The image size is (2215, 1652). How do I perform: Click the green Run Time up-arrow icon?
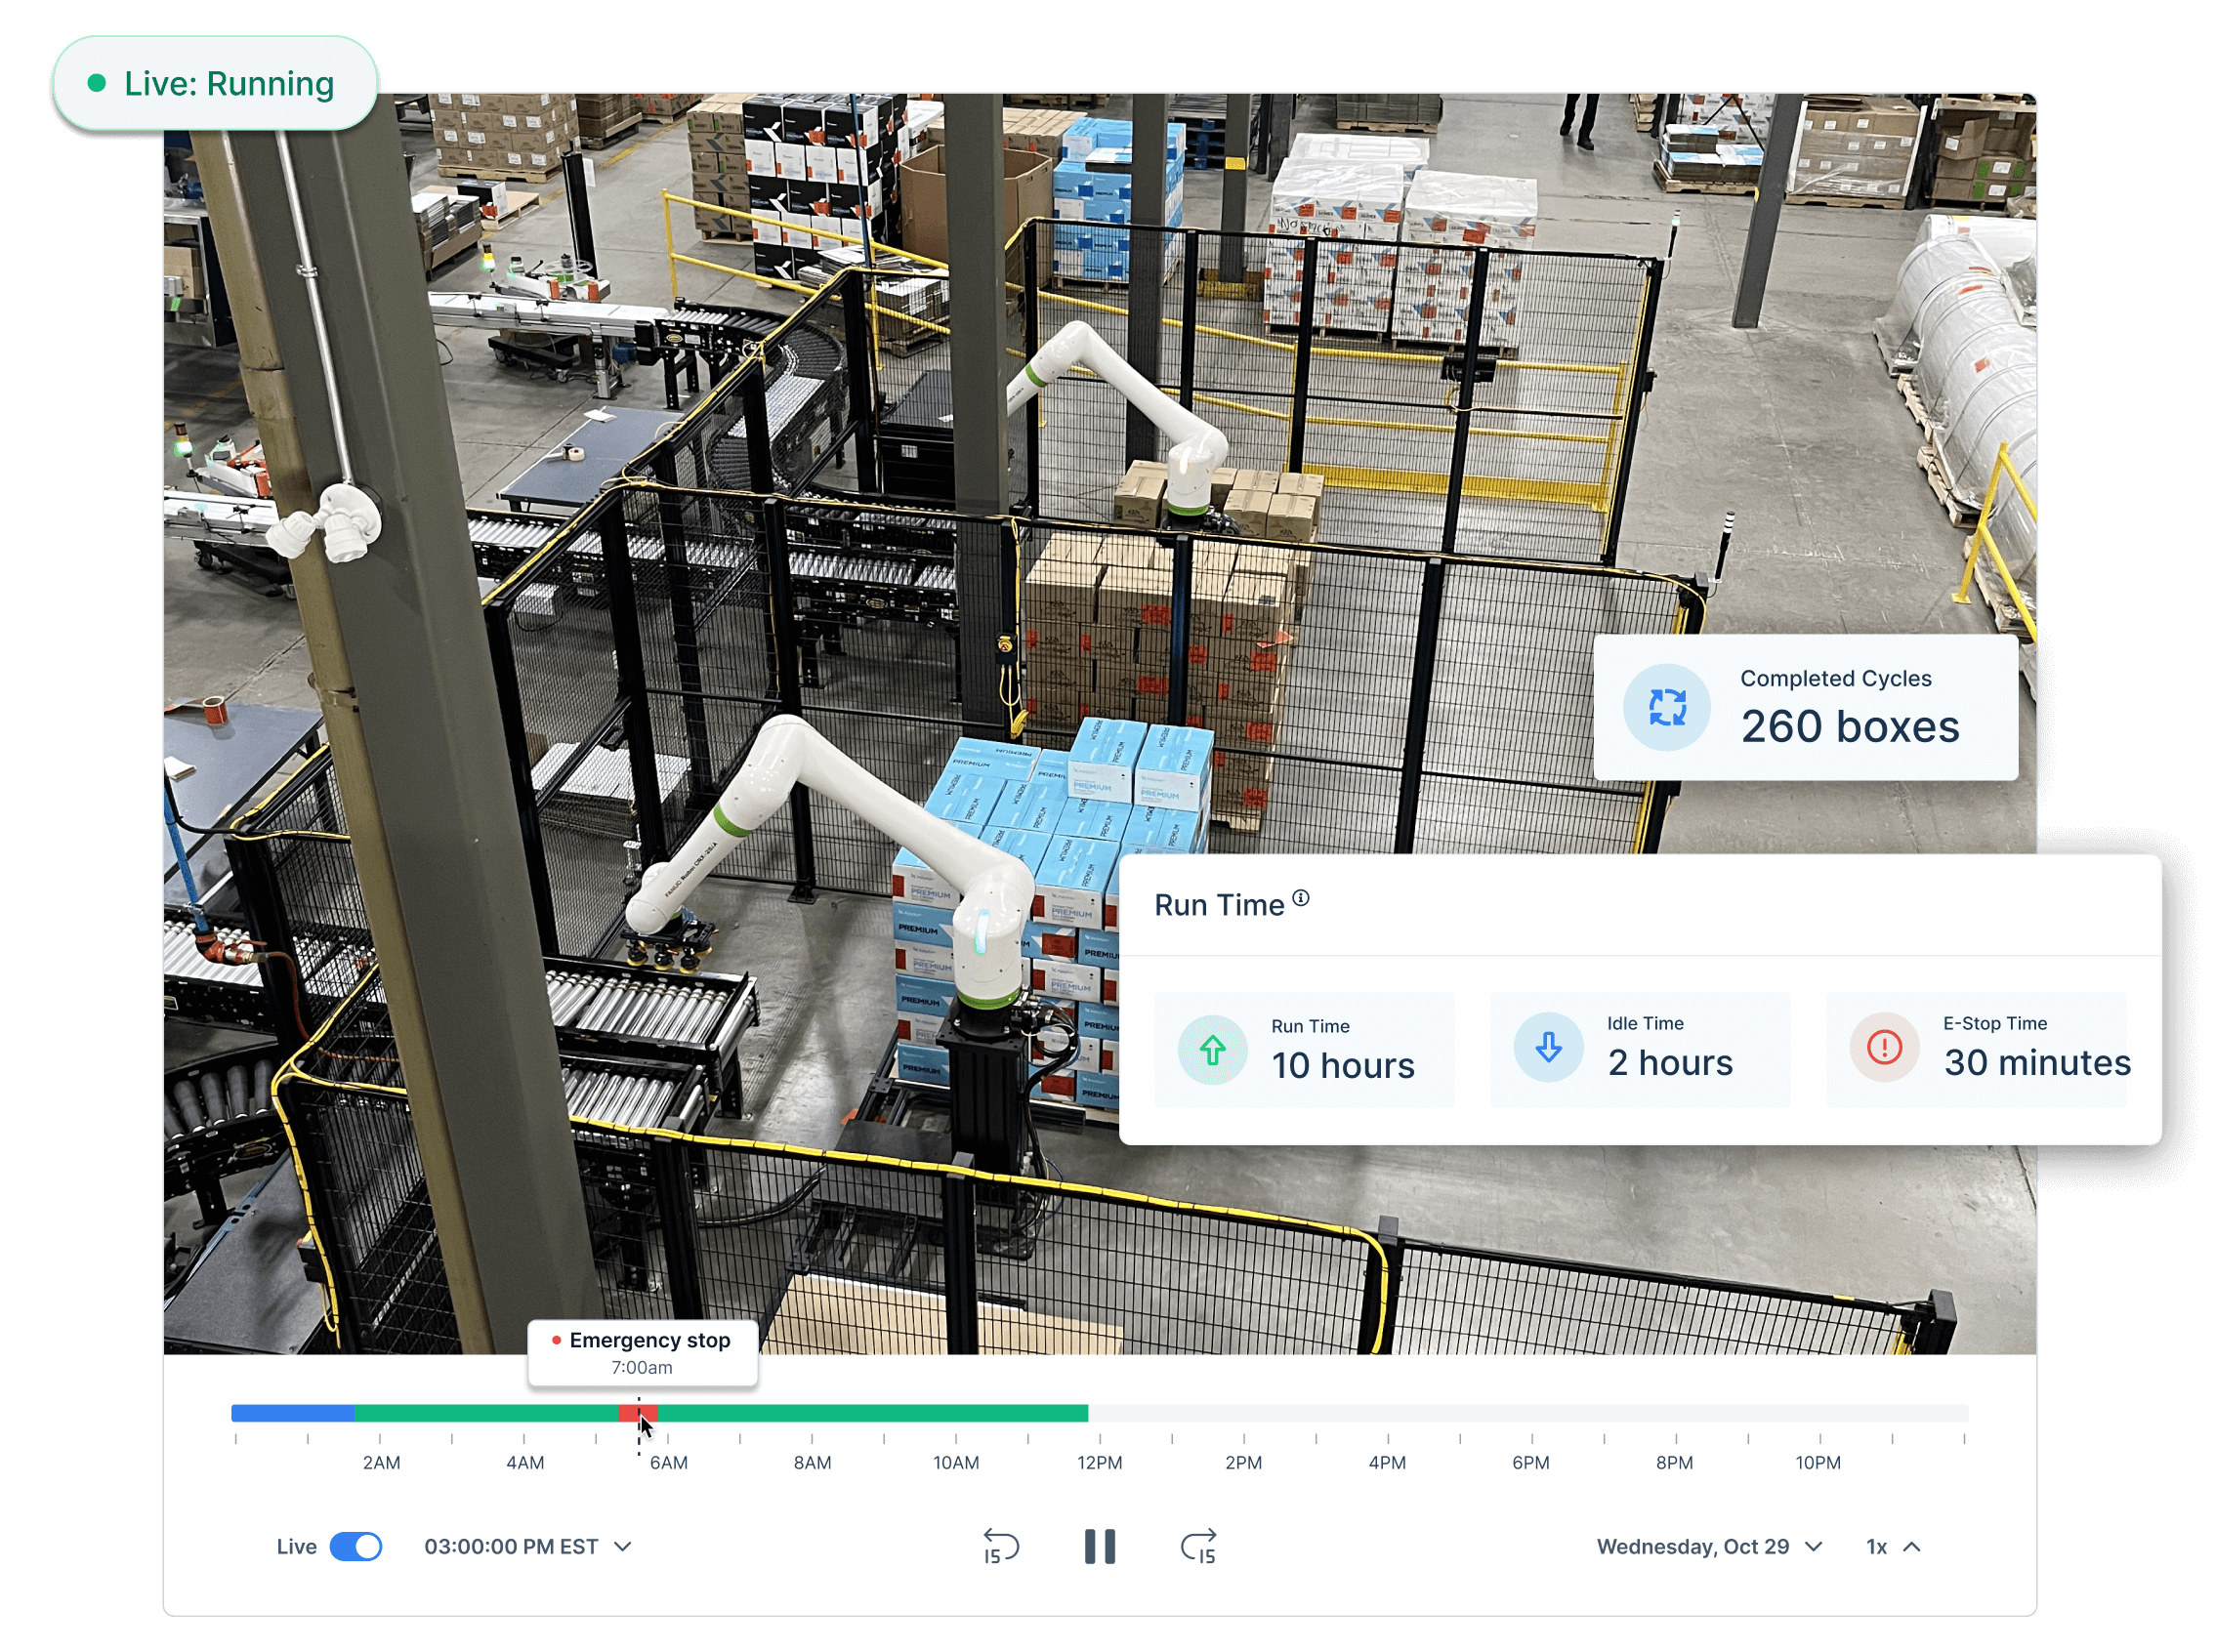pos(1212,1050)
